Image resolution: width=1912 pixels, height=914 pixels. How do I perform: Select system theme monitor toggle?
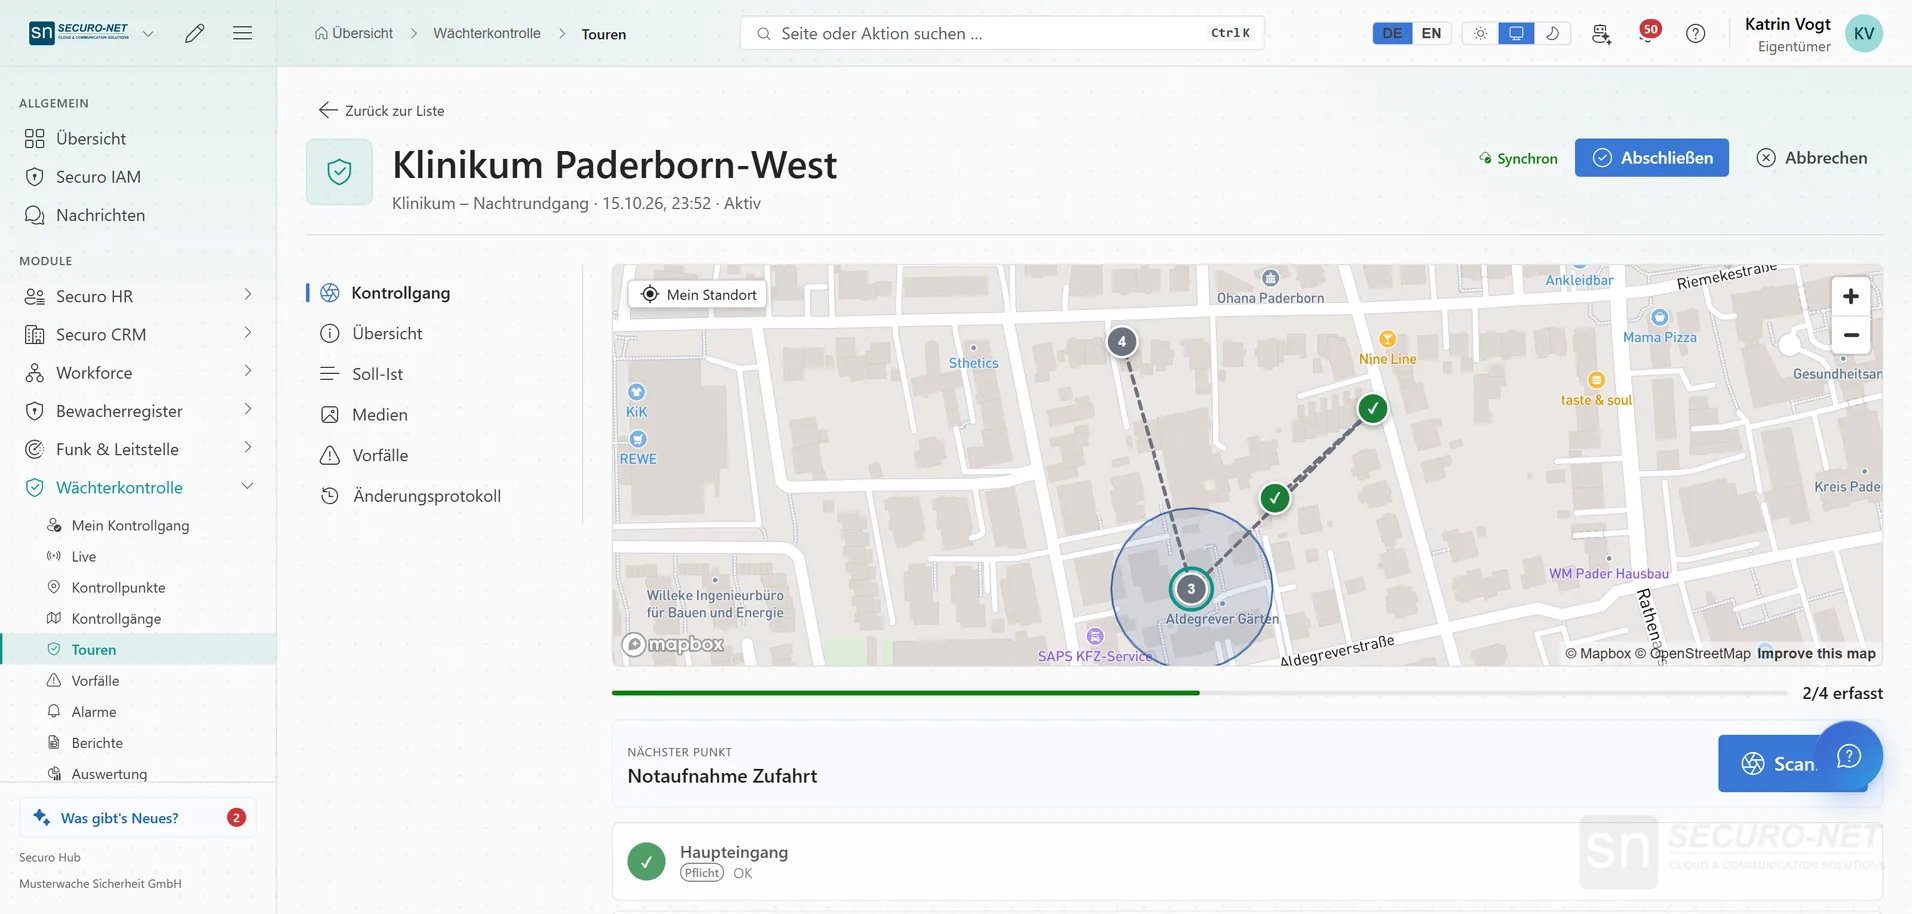(x=1516, y=33)
